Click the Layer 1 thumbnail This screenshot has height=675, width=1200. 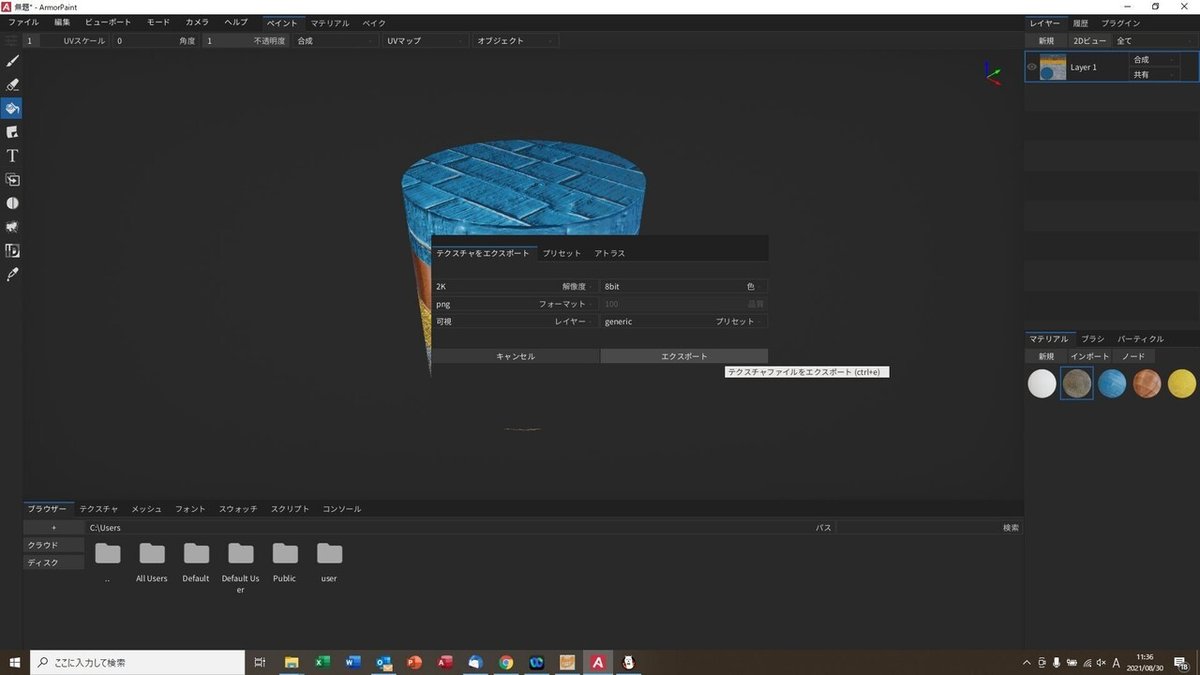pyautogui.click(x=1053, y=67)
